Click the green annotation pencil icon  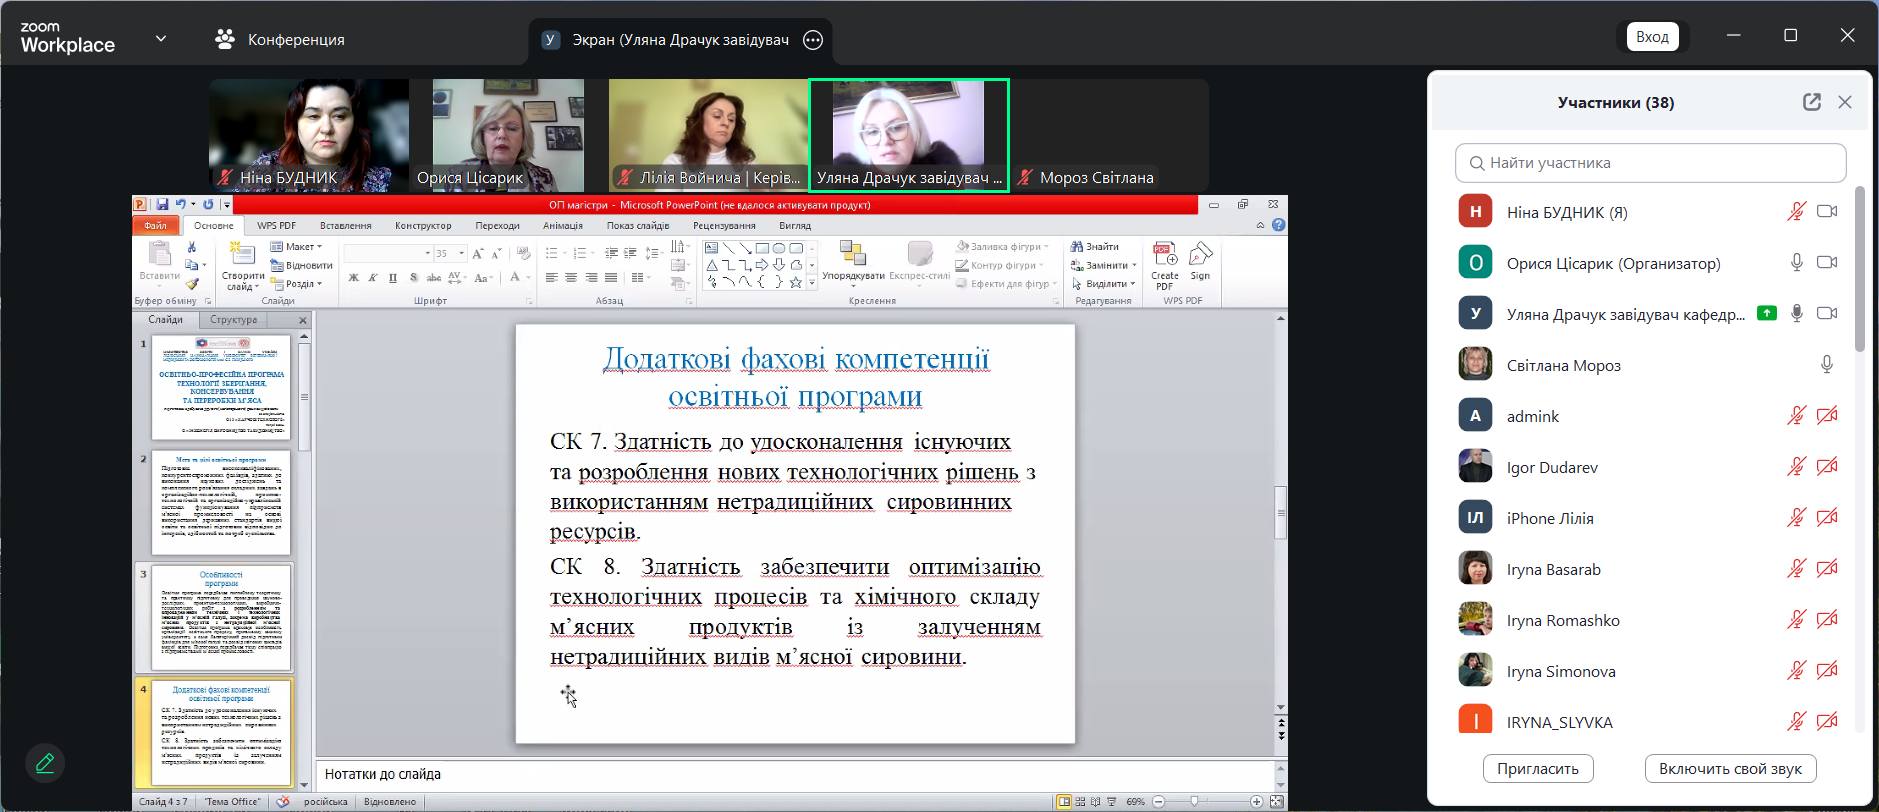pyautogui.click(x=45, y=764)
